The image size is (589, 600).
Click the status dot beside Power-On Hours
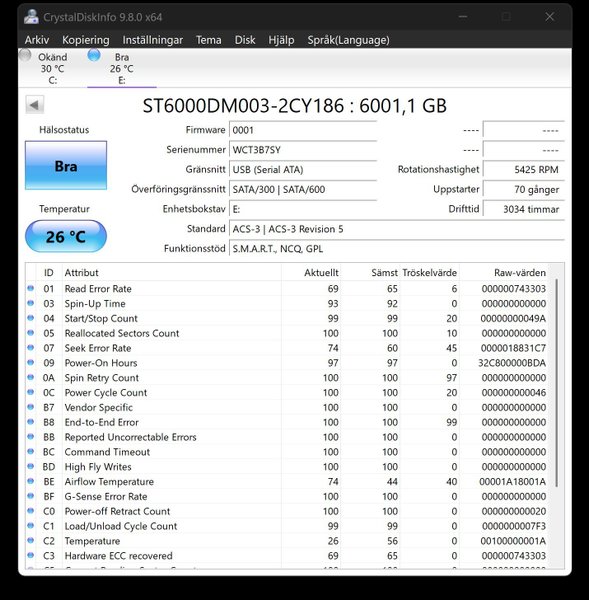point(31,362)
